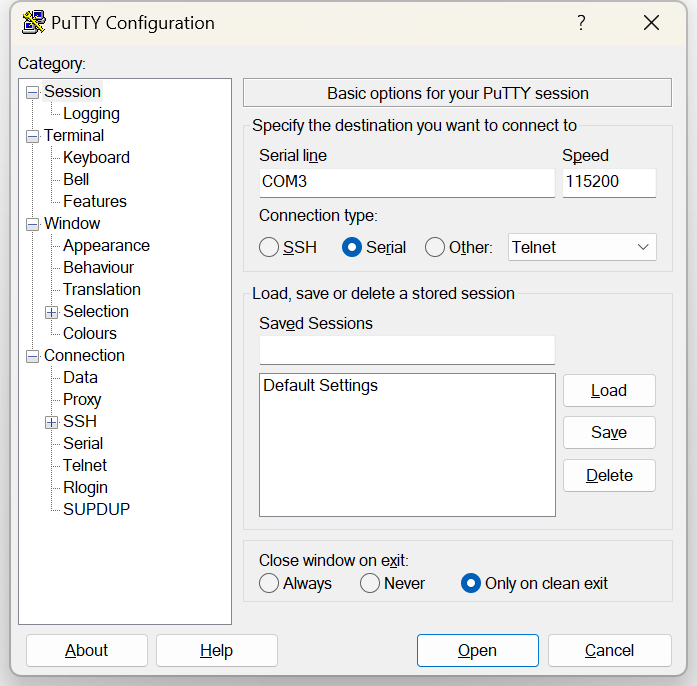The image size is (697, 686).
Task: Click the About button
Action: click(x=87, y=650)
